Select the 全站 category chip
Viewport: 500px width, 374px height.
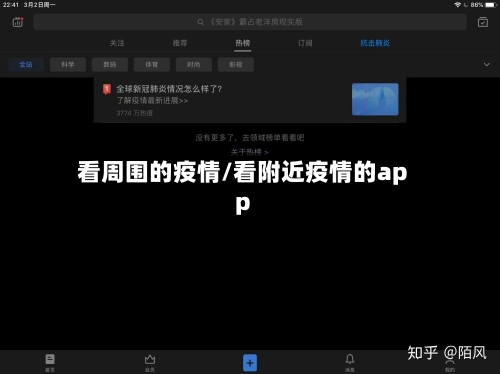26,64
